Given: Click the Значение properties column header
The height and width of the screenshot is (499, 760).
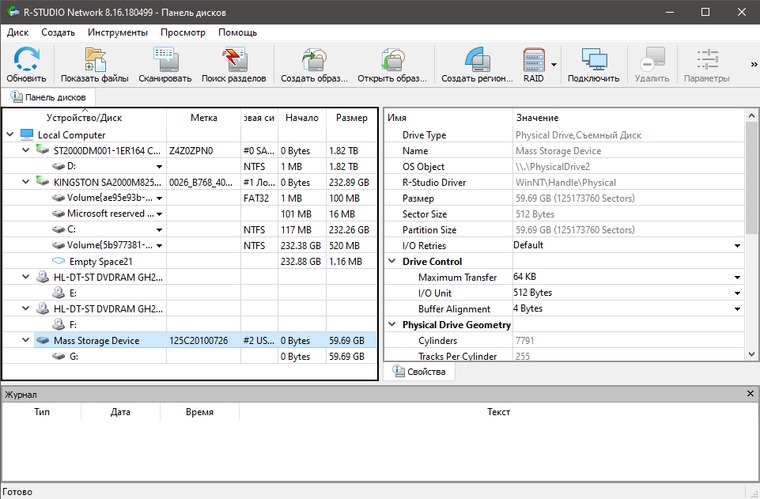Looking at the screenshot, I should (629, 118).
